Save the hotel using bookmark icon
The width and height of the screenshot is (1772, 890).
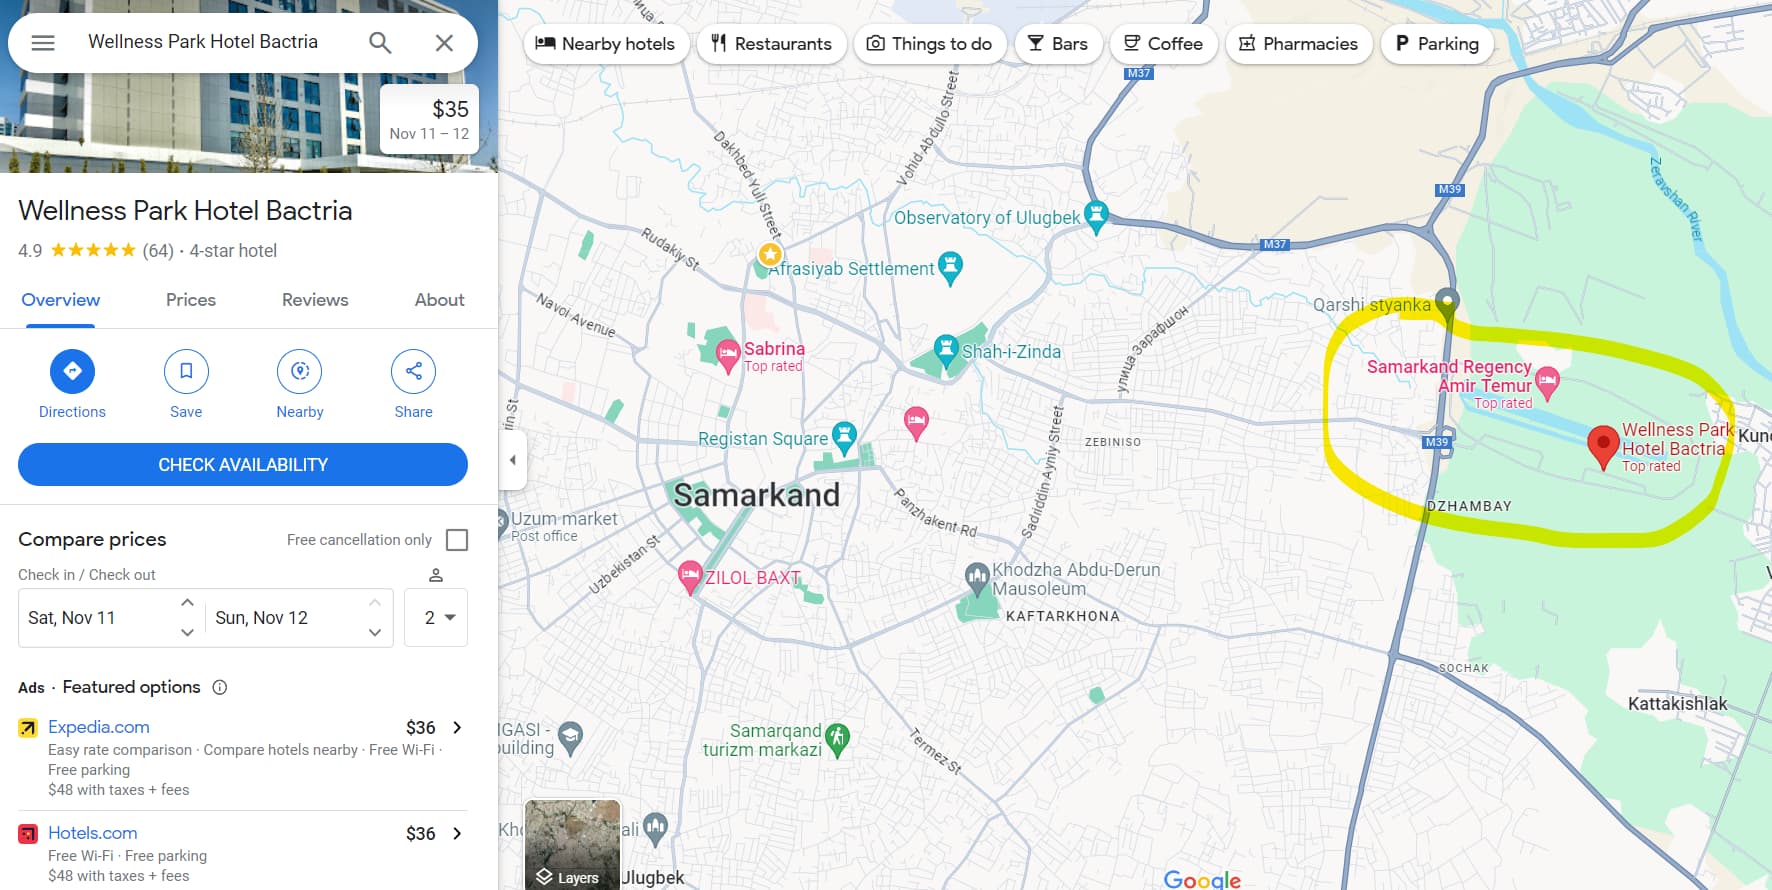pos(186,371)
